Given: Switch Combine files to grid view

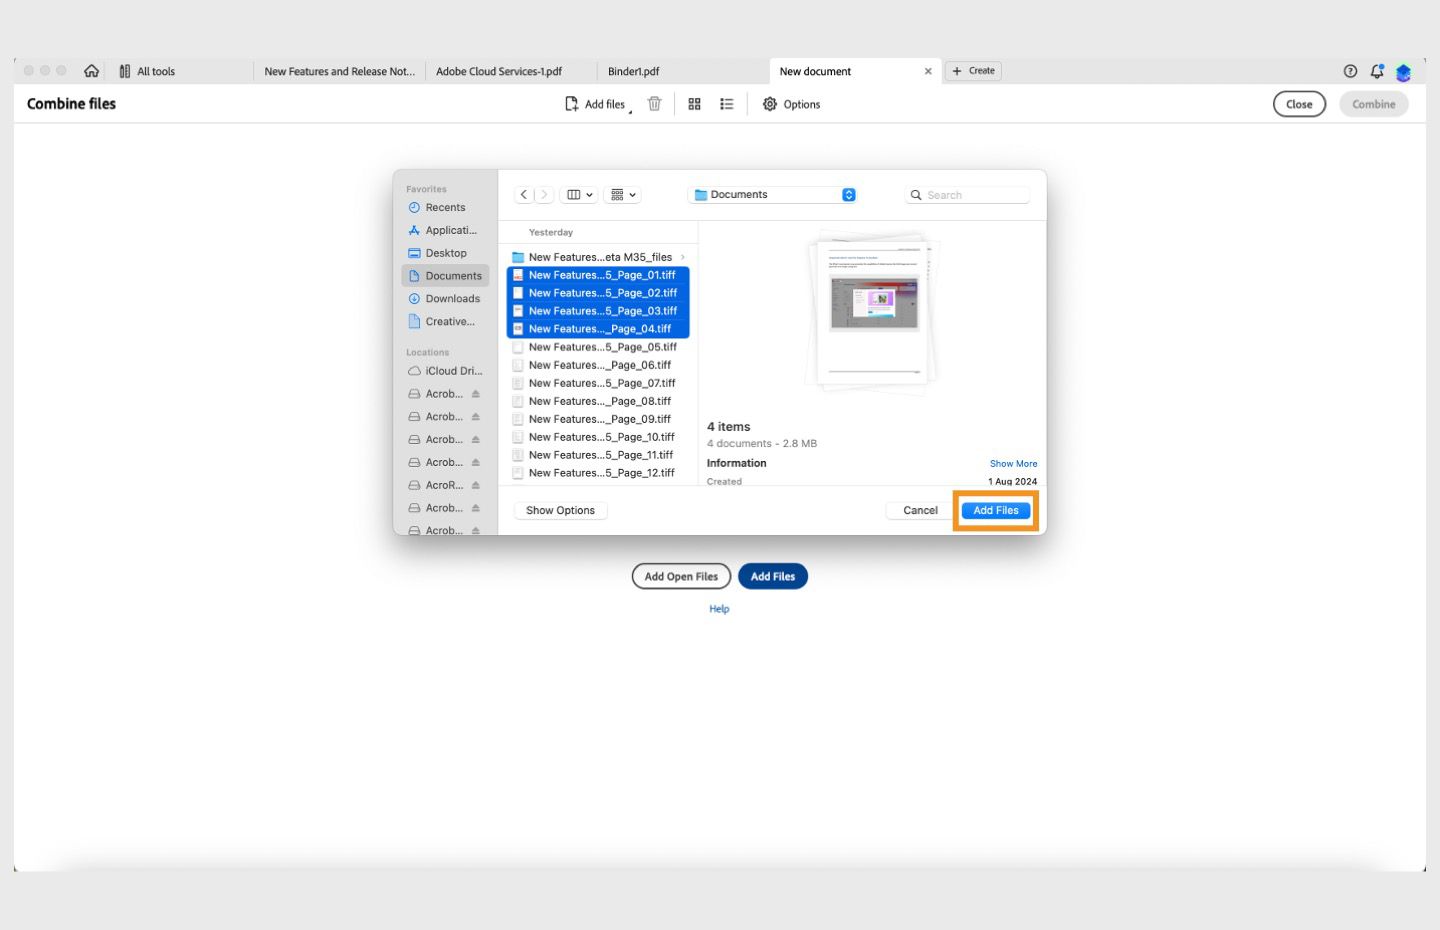Looking at the screenshot, I should (694, 103).
